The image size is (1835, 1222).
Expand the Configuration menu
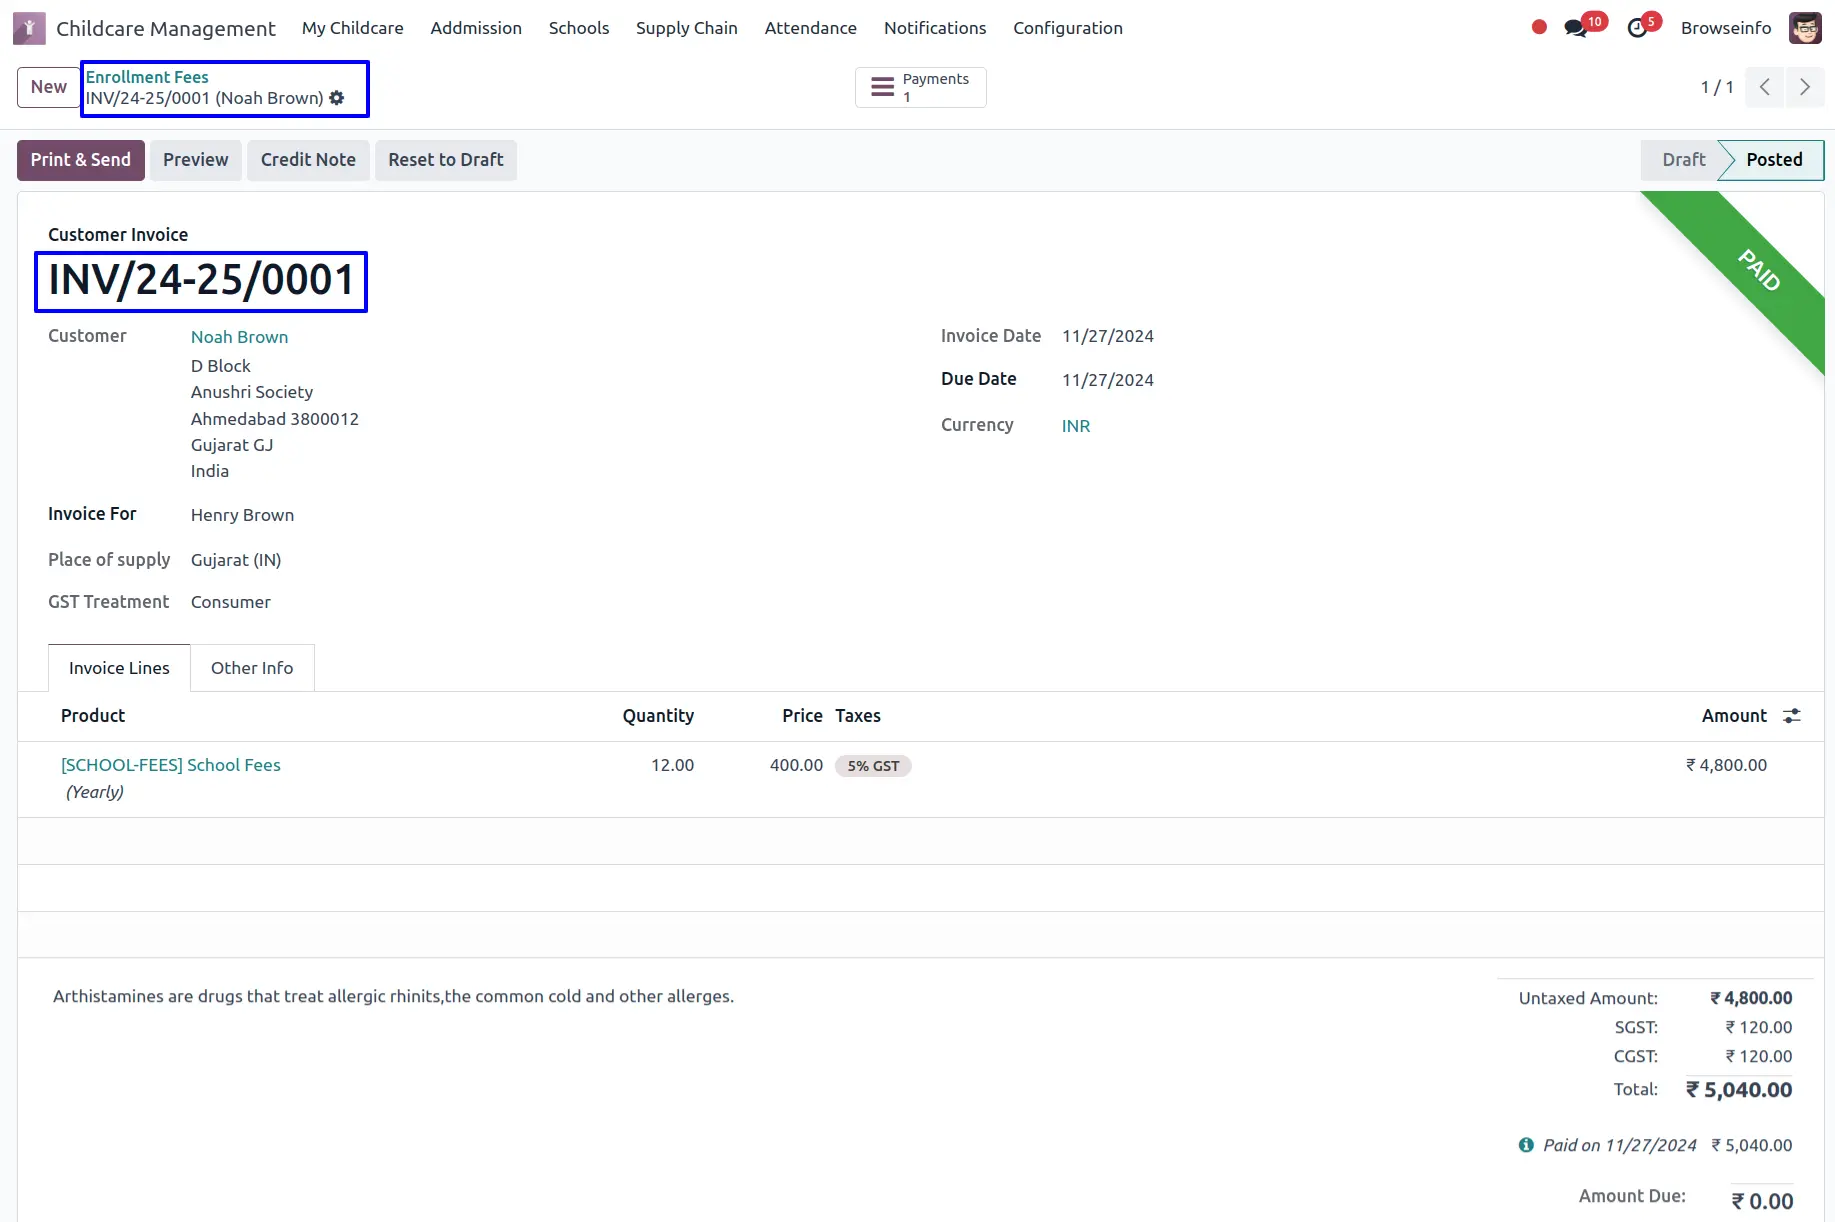(x=1067, y=28)
